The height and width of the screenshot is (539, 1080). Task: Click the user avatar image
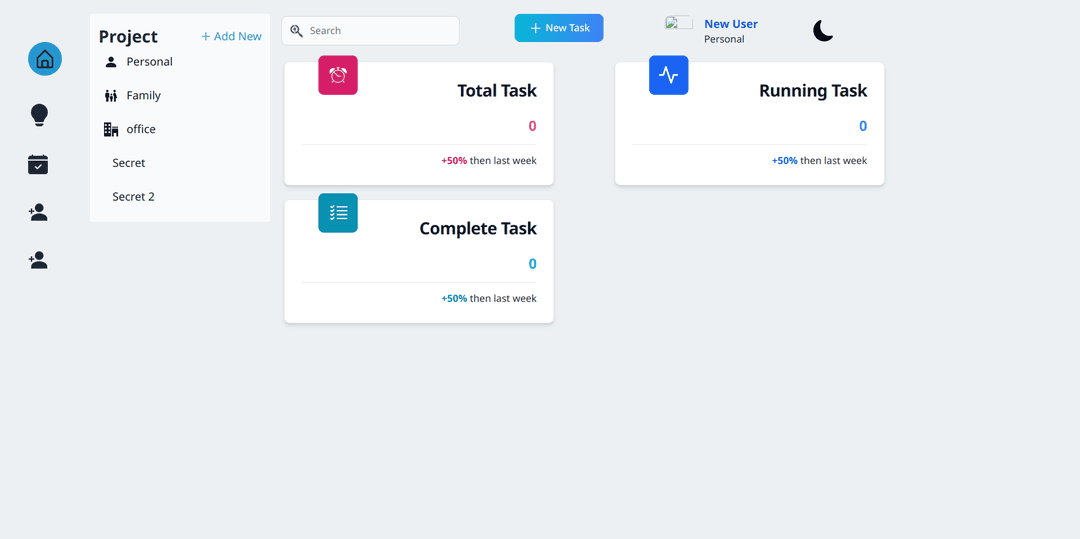(x=679, y=23)
